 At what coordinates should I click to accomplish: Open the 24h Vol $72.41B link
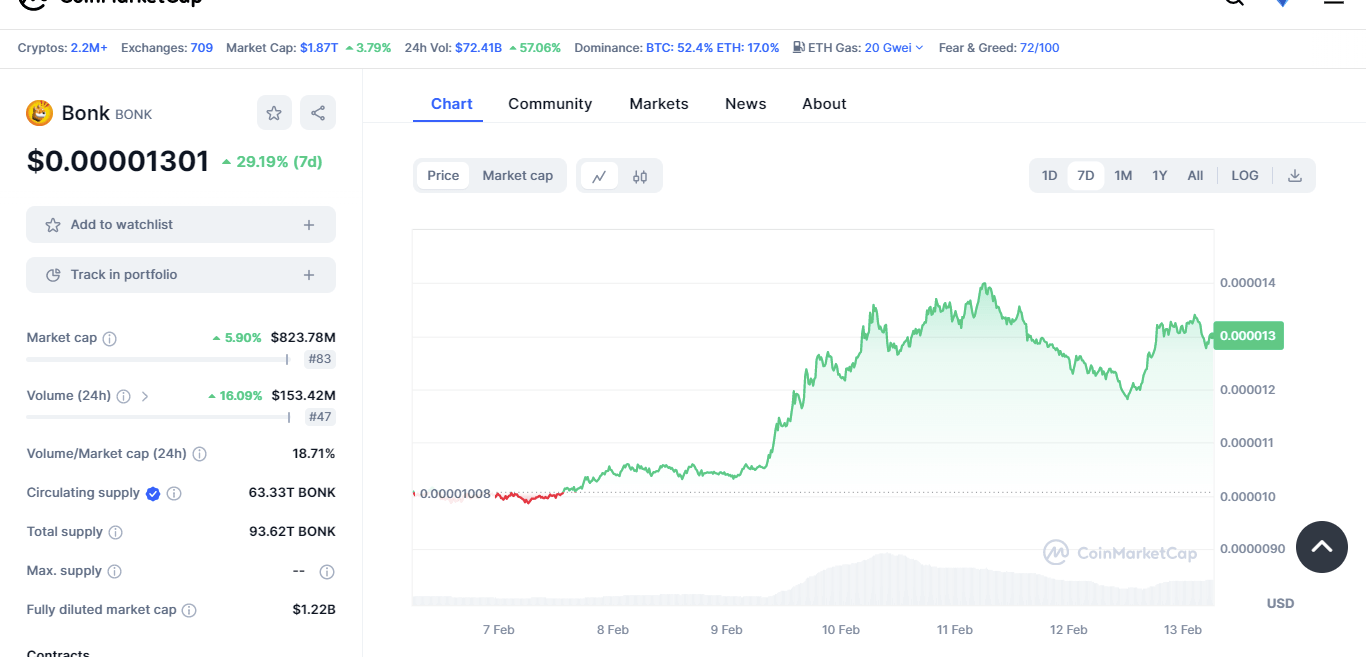tap(479, 48)
